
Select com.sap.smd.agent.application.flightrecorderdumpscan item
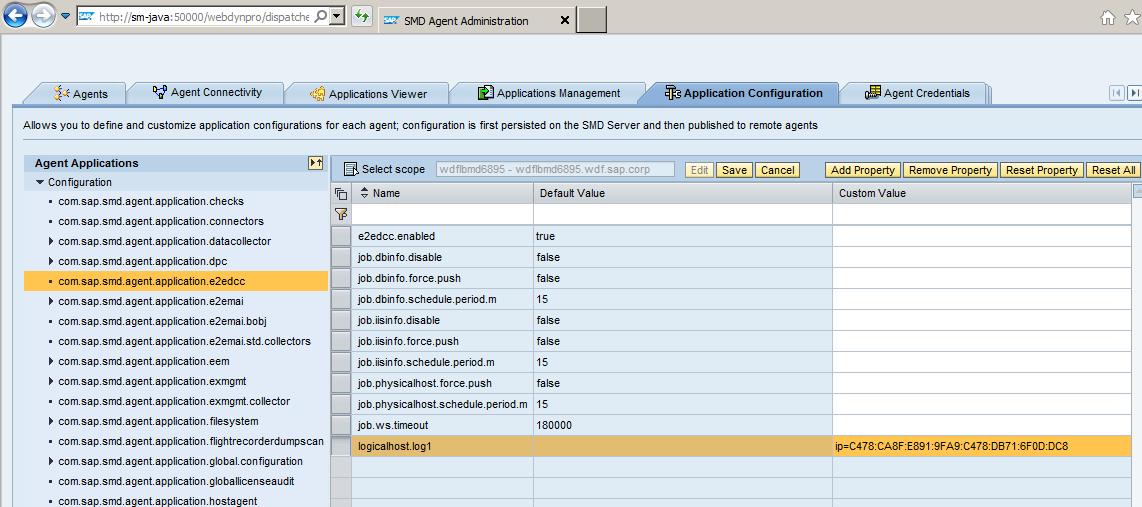pyautogui.click(x=191, y=441)
